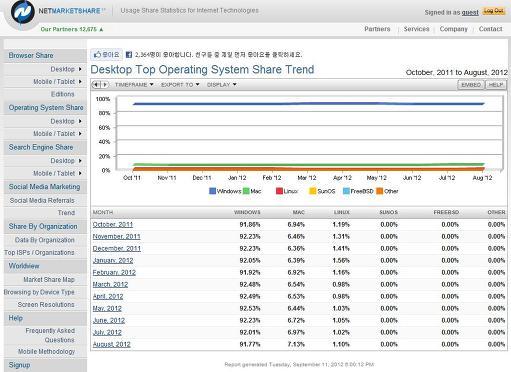This screenshot has width=511, height=372.
Task: Go to previous period with left arrow
Action: click(96, 85)
